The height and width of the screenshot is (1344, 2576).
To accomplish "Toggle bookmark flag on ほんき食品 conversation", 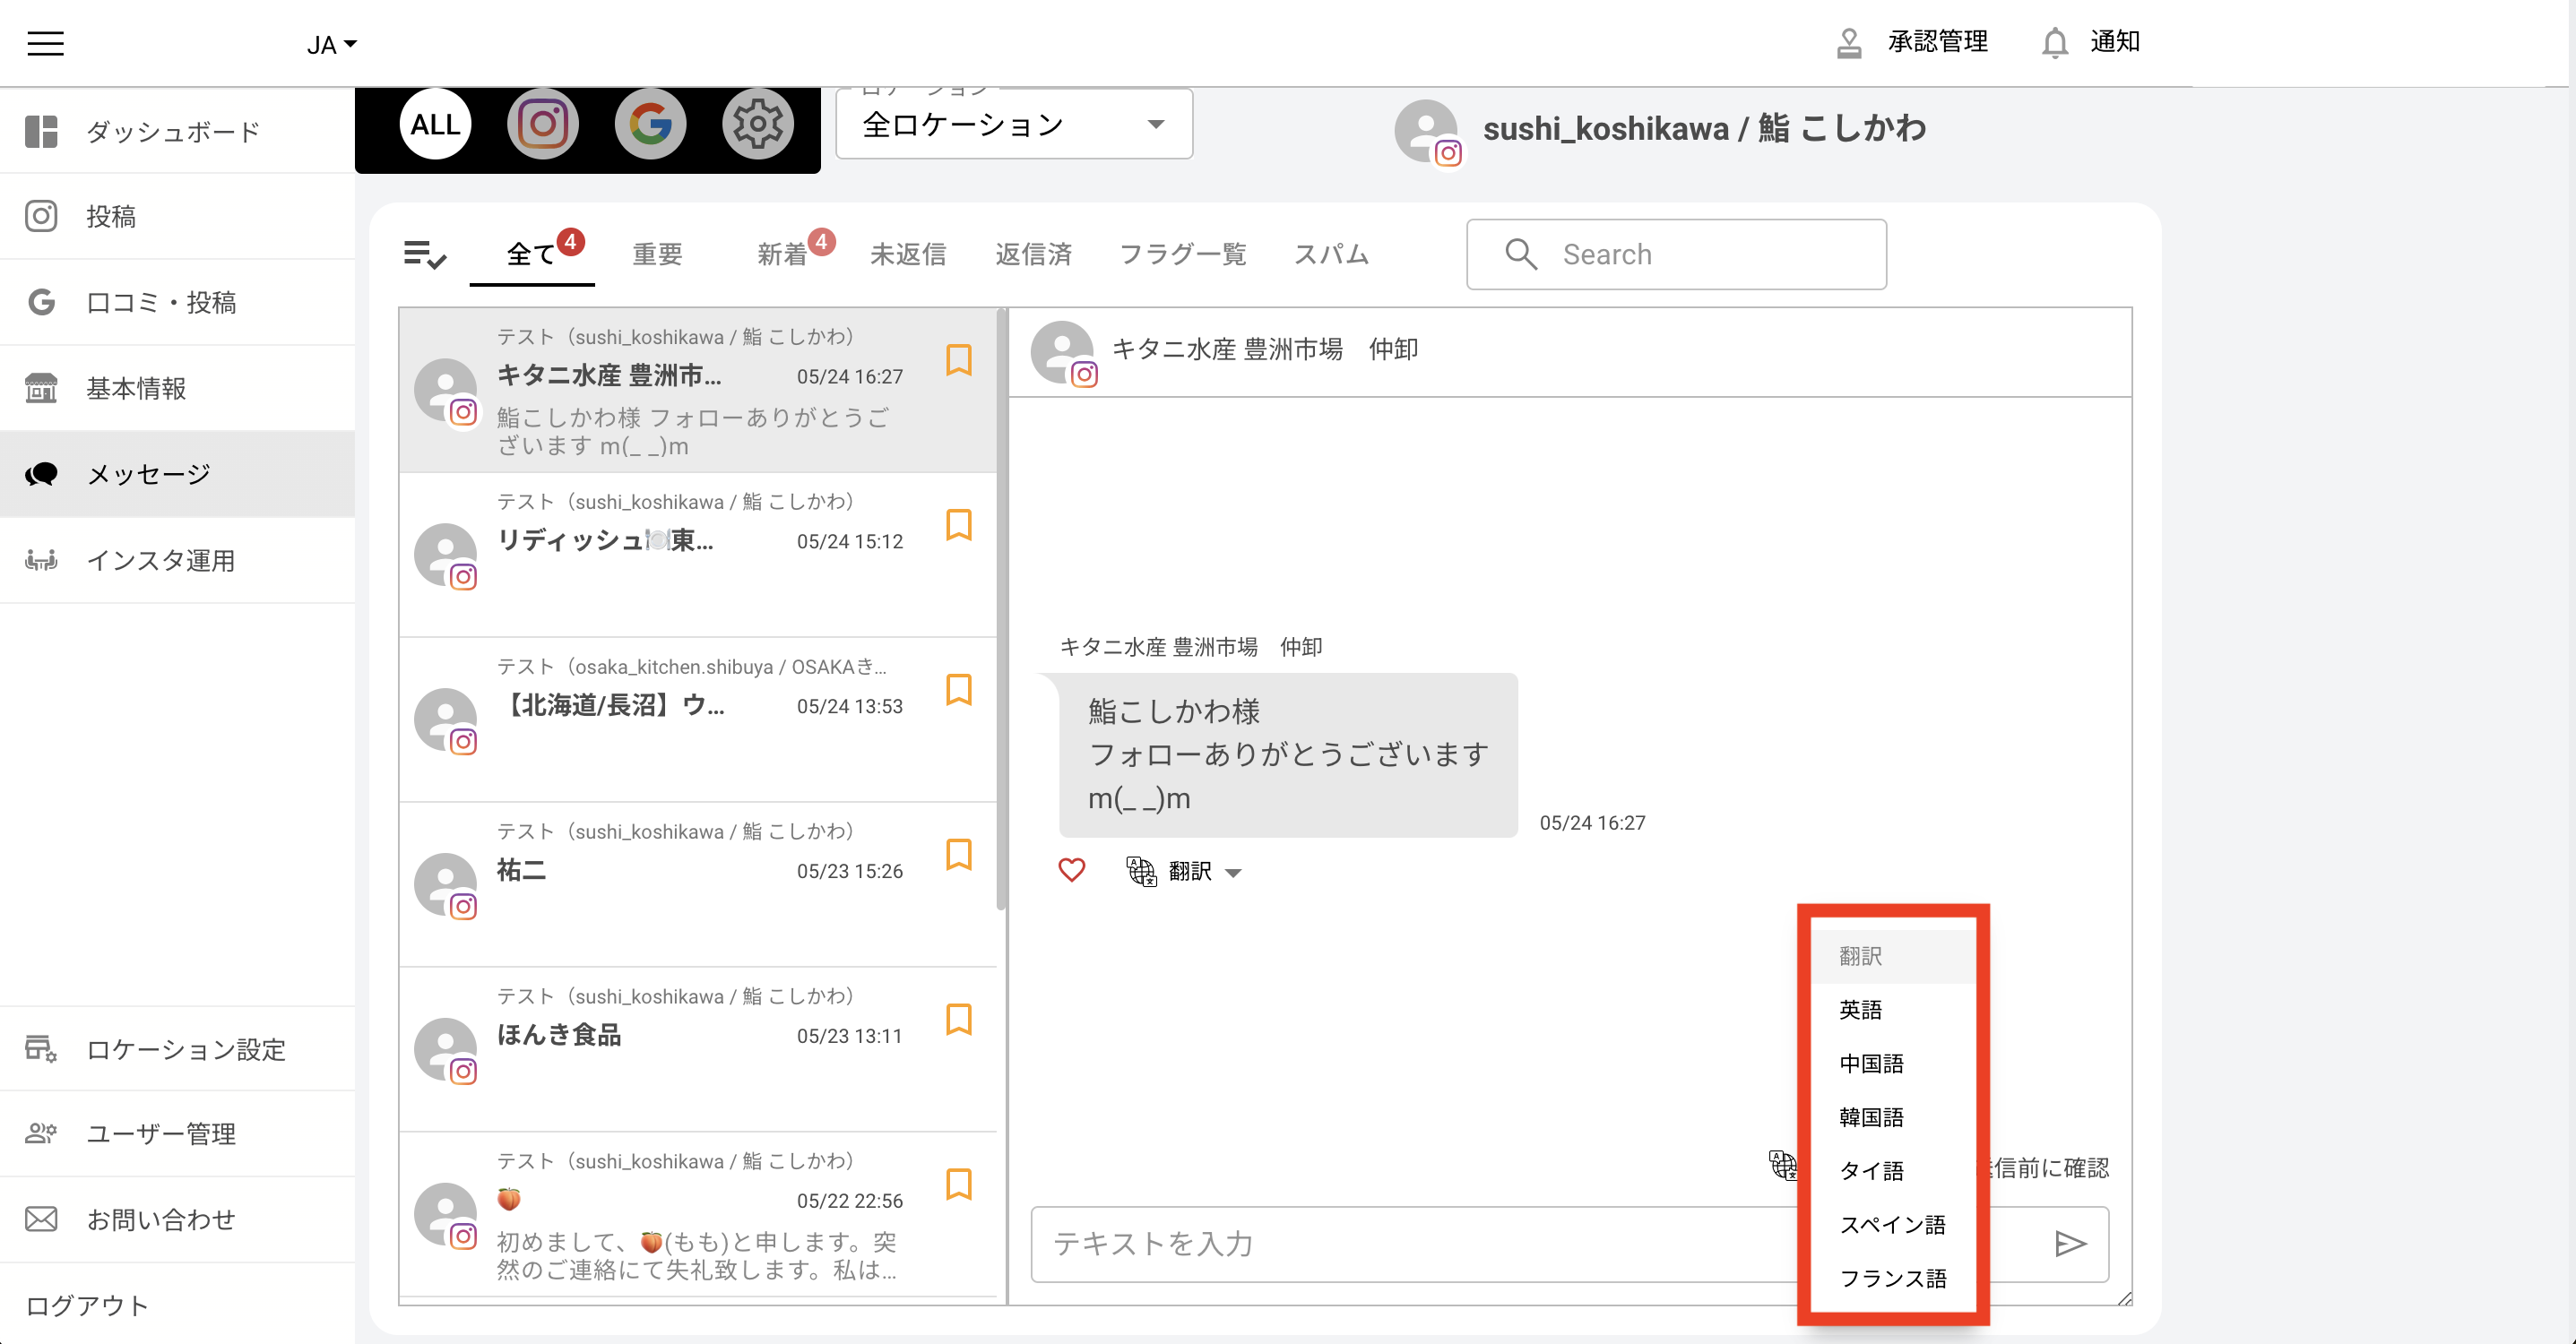I will [x=958, y=1019].
